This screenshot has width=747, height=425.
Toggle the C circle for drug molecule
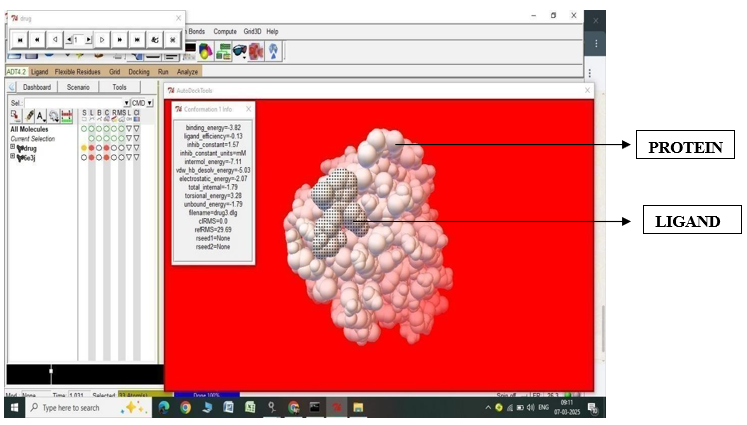[109, 147]
